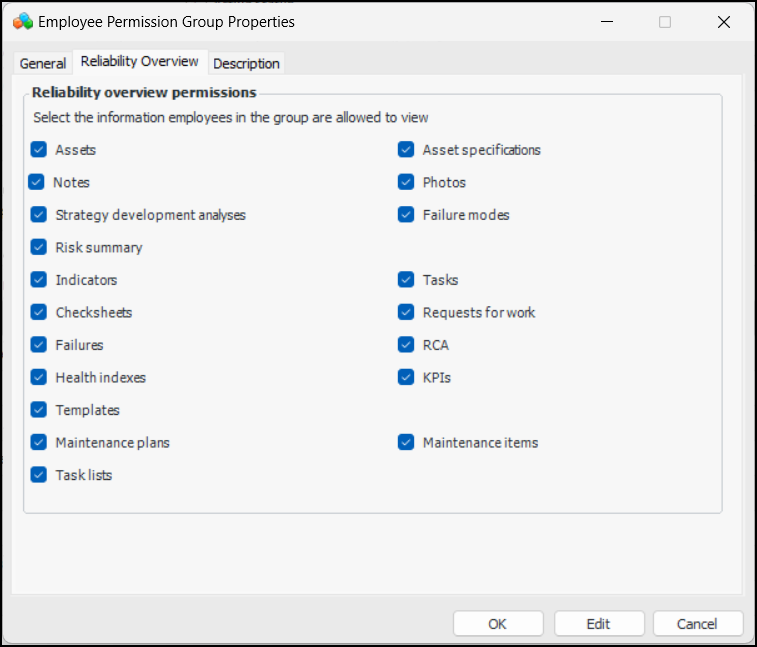Disable the Photos permission
This screenshot has width=757, height=647.
pos(406,182)
